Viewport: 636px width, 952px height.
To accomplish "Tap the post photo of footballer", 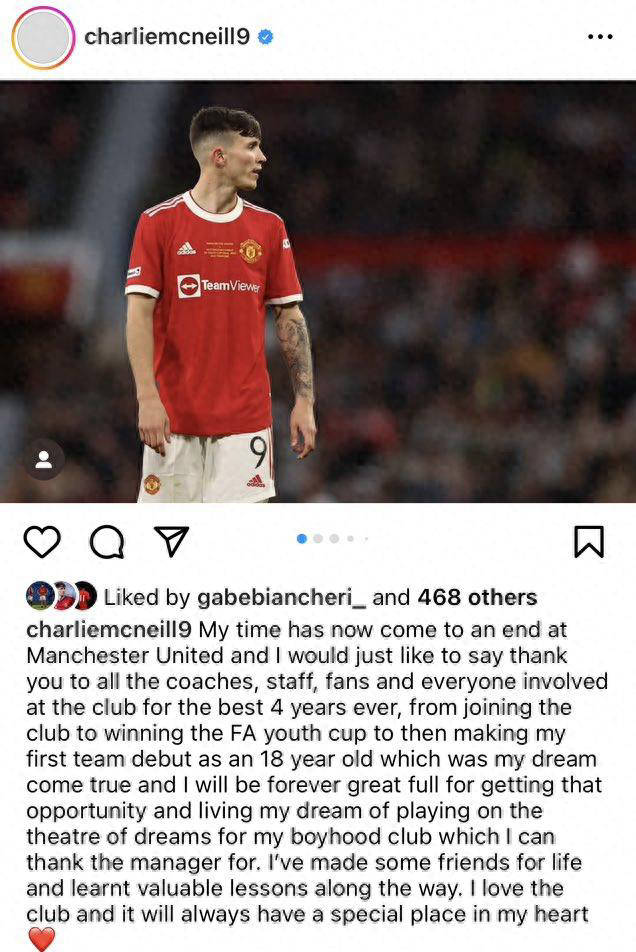I will [x=318, y=291].
